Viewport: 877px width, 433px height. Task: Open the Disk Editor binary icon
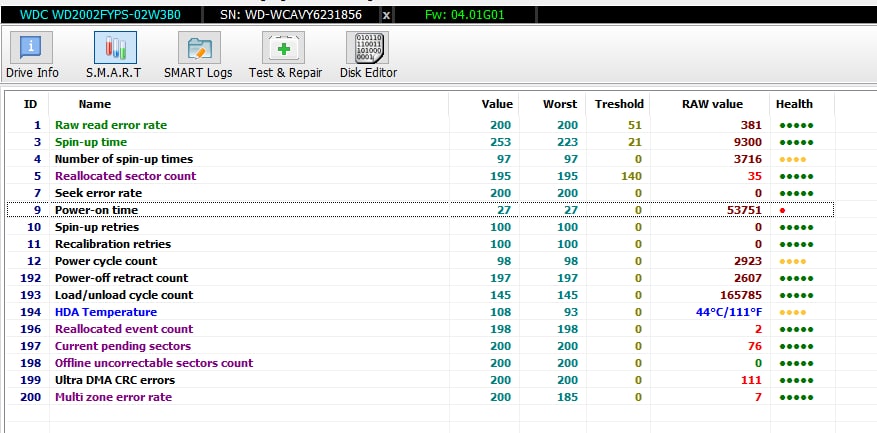tap(367, 48)
